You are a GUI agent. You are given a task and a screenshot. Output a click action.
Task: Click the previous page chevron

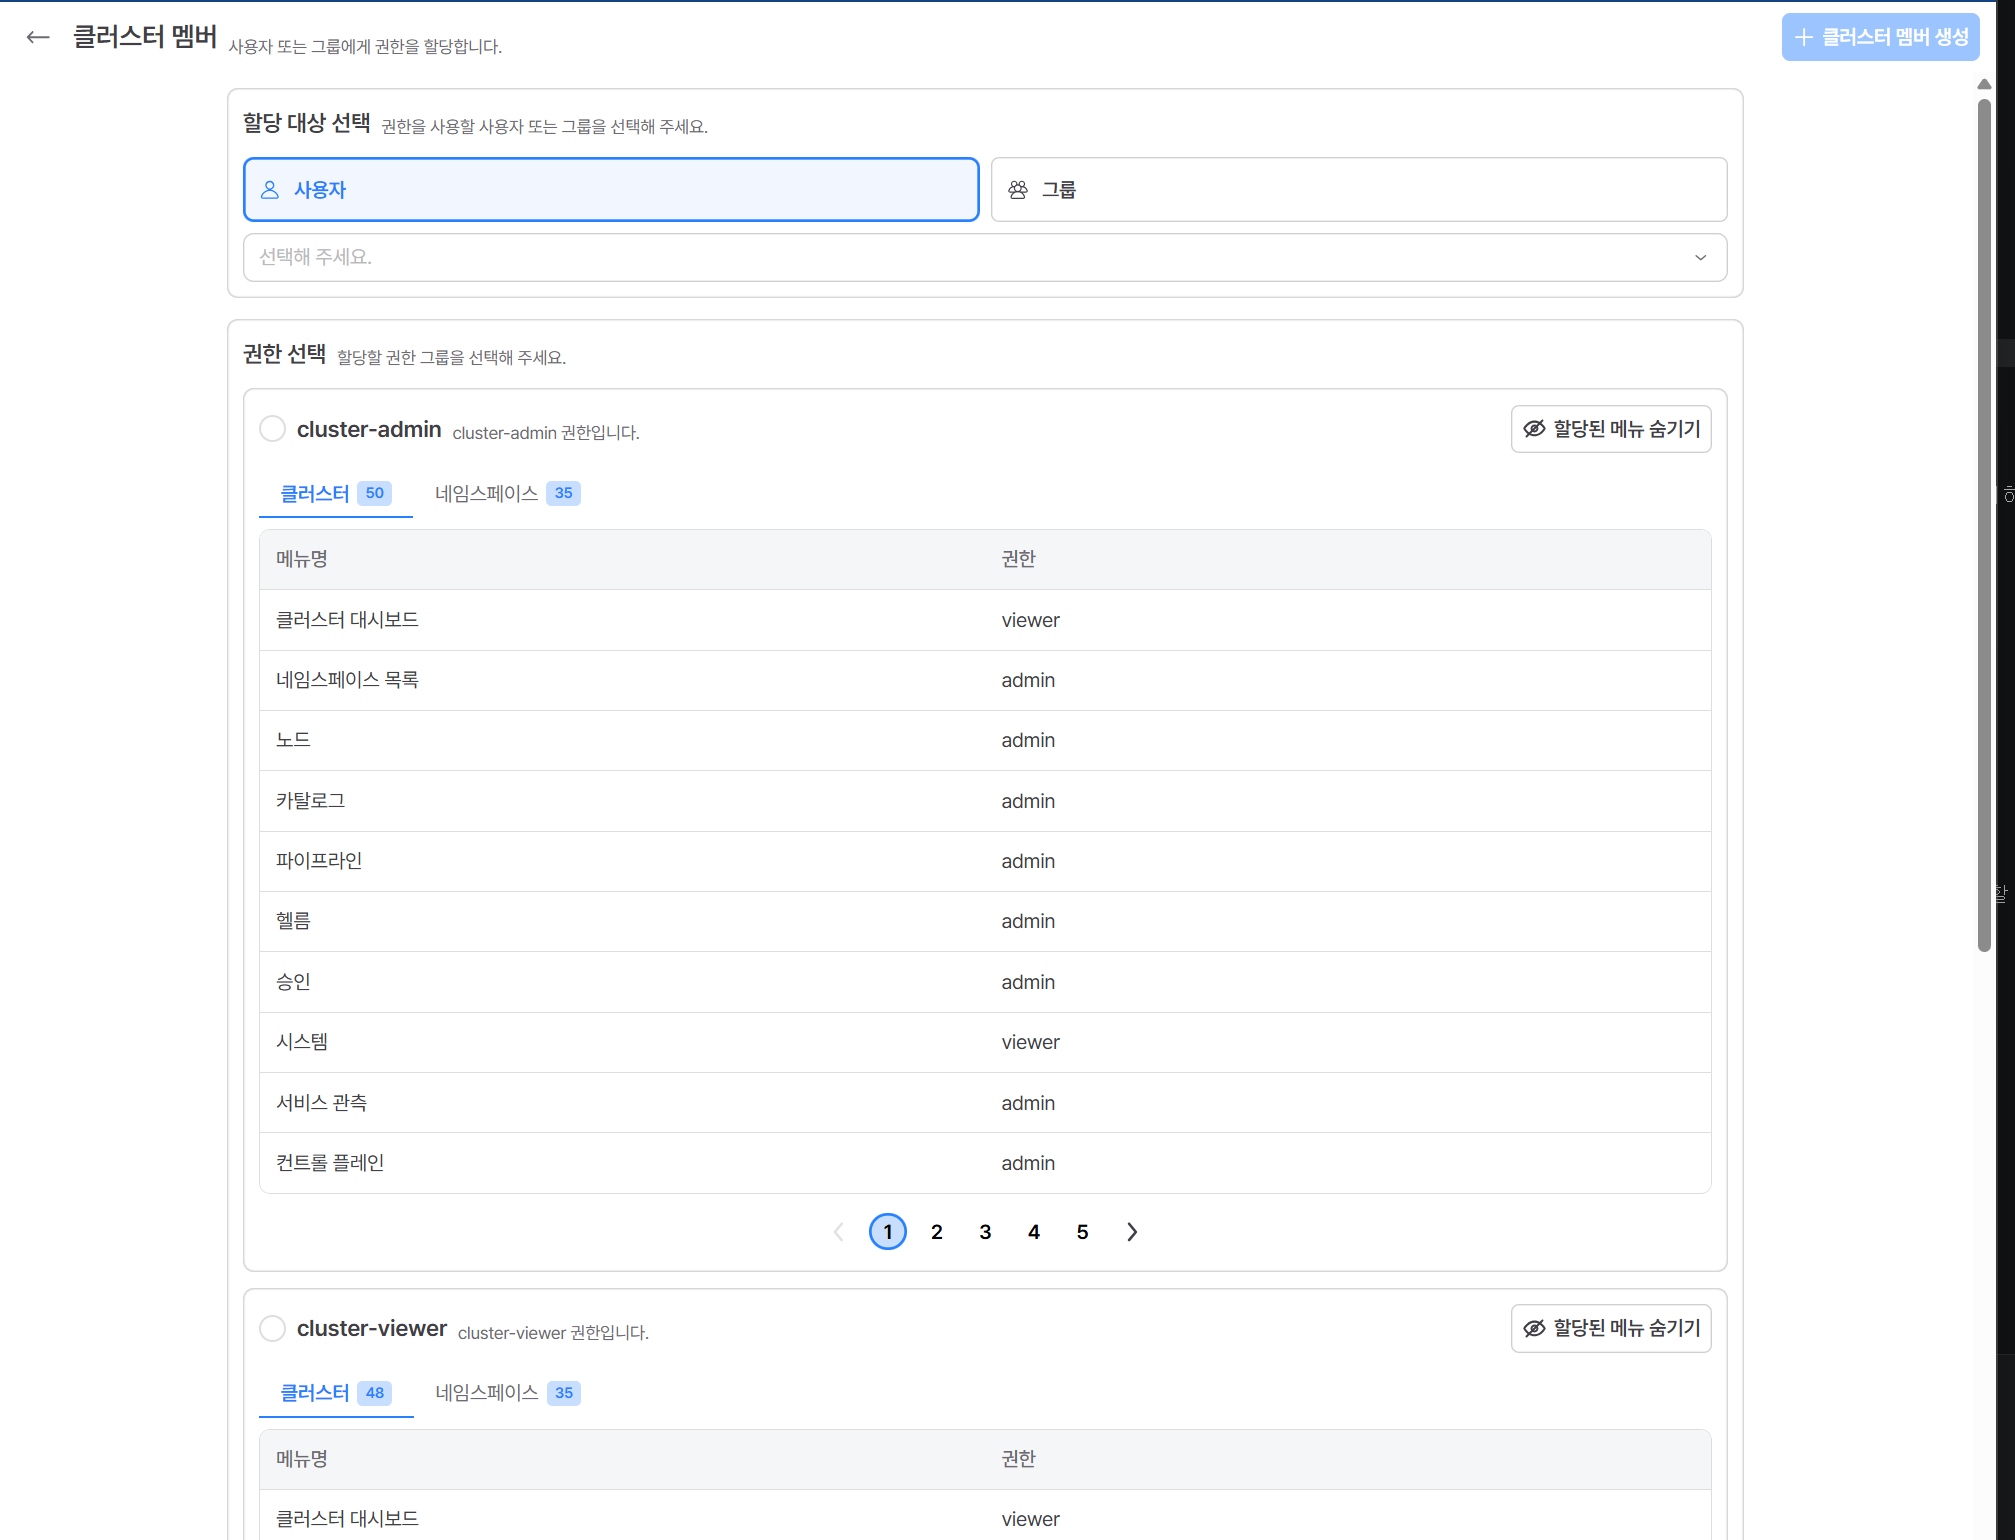(839, 1232)
